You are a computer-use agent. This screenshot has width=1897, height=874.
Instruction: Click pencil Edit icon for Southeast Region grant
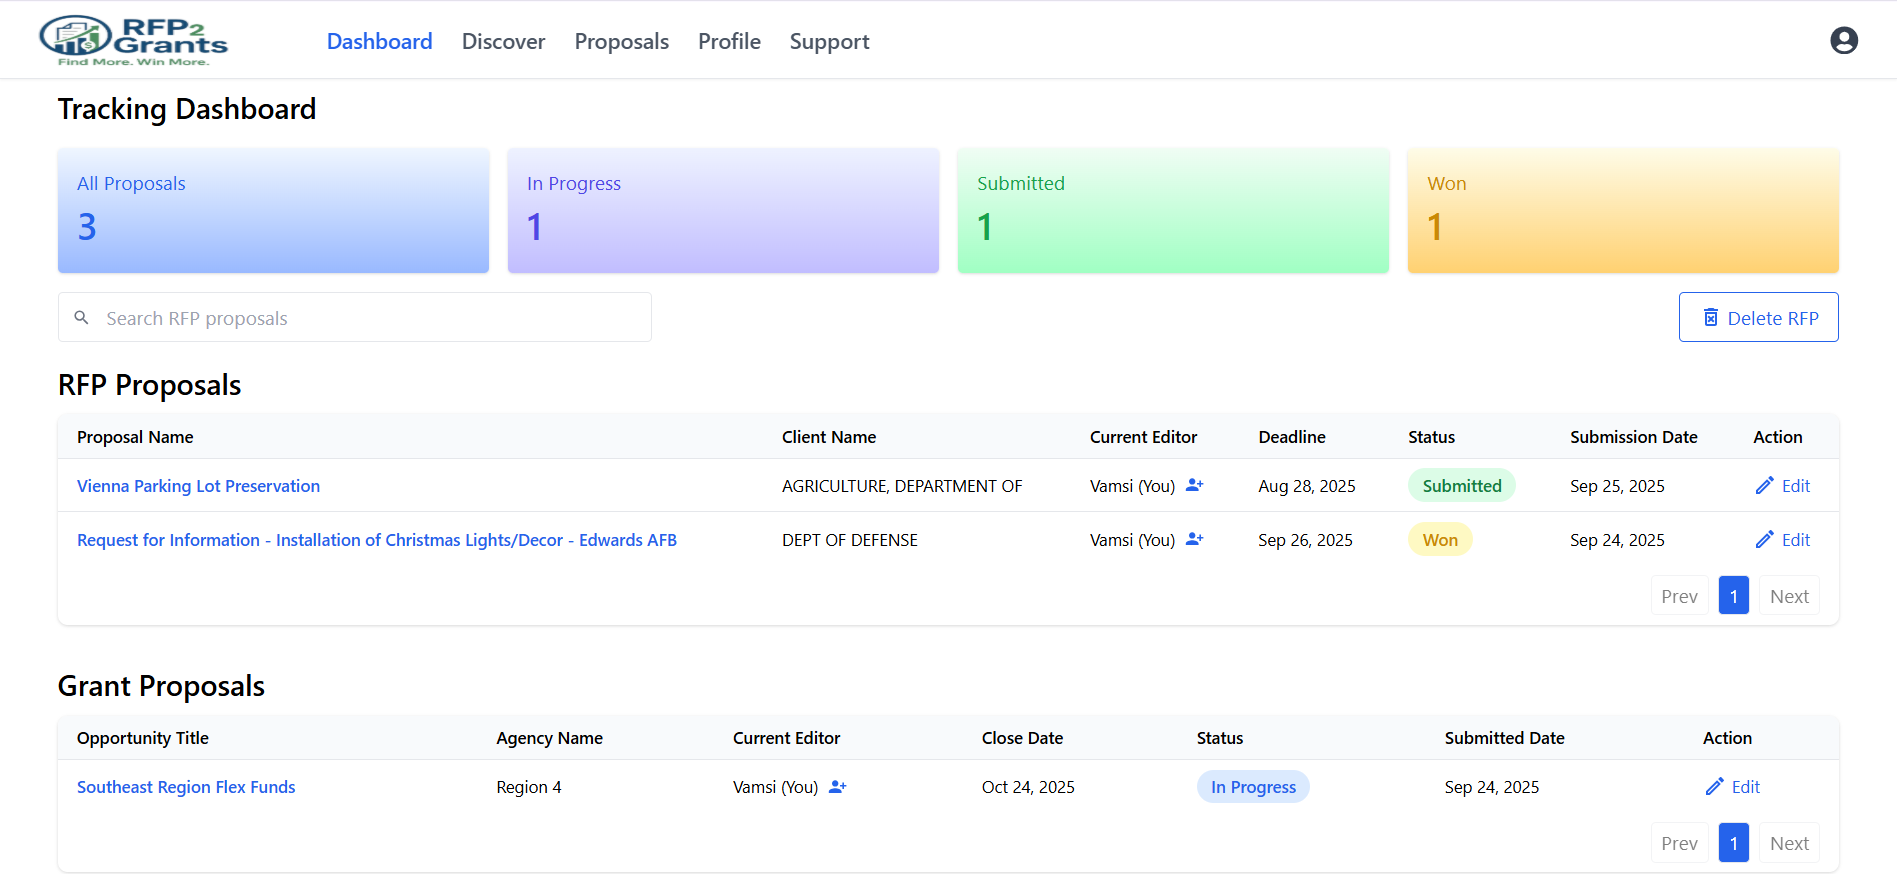(1714, 787)
